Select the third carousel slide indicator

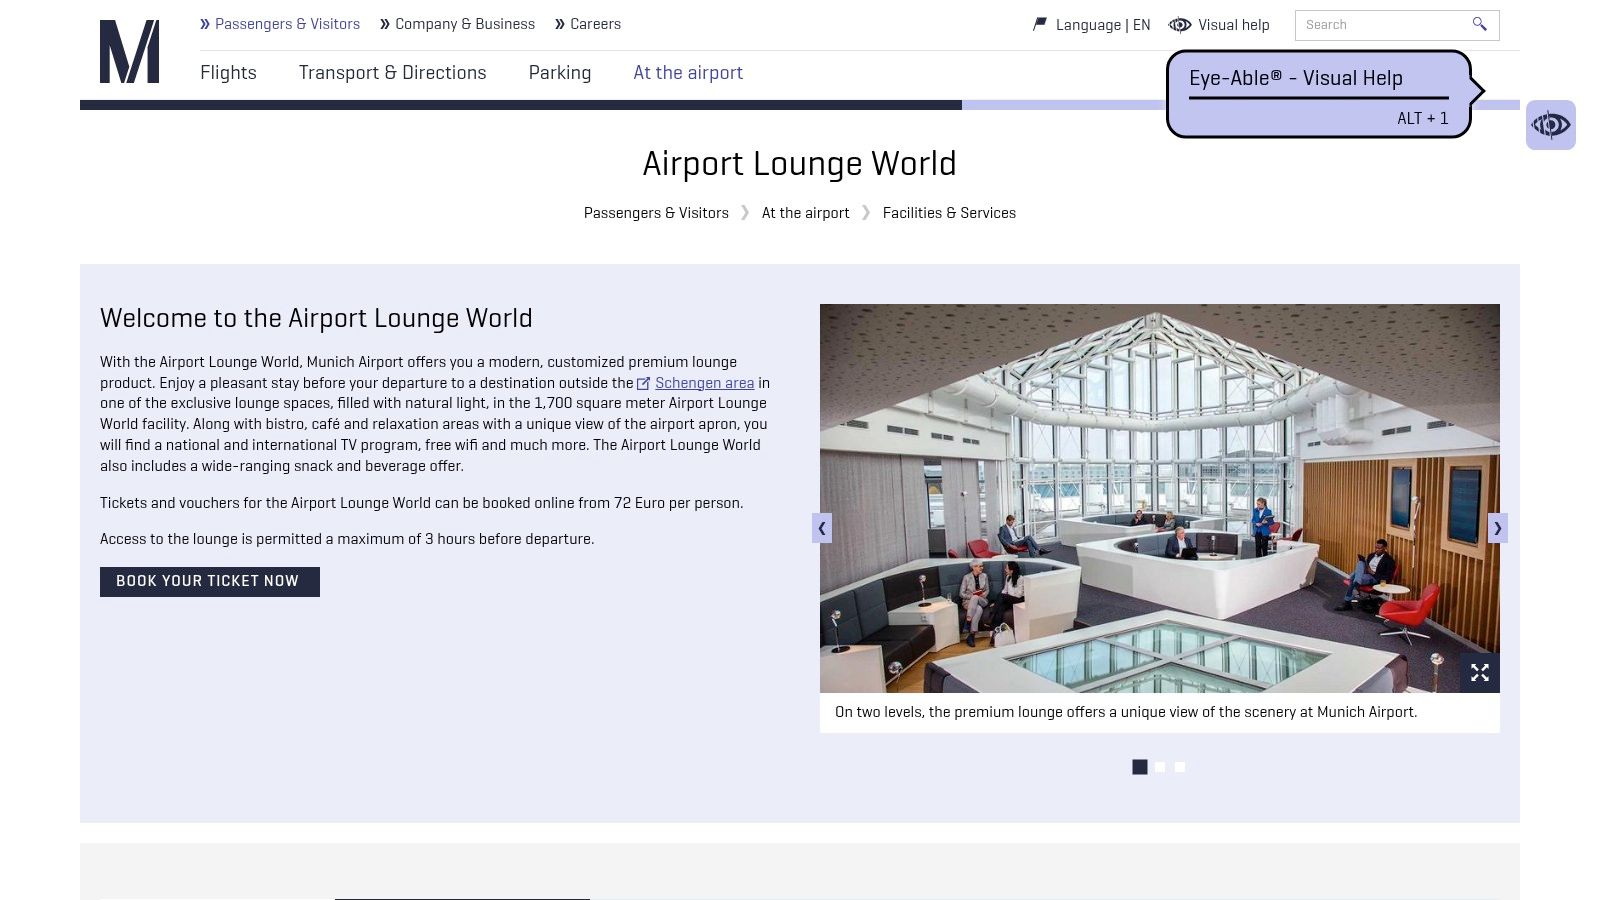pos(1180,767)
